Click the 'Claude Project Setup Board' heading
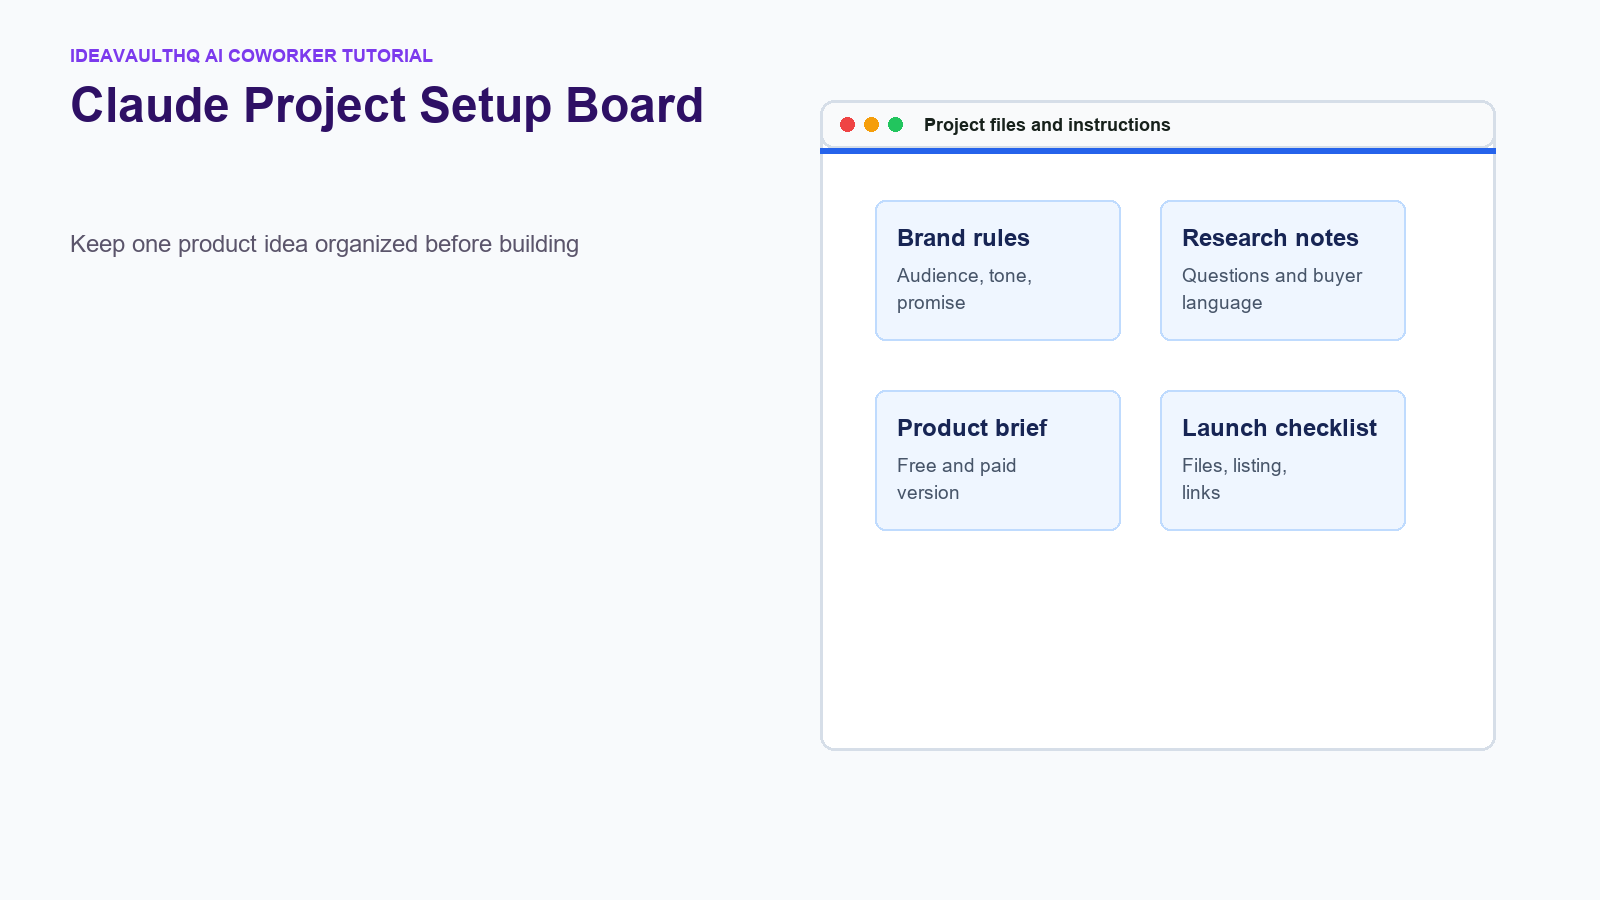1600x900 pixels. (387, 105)
